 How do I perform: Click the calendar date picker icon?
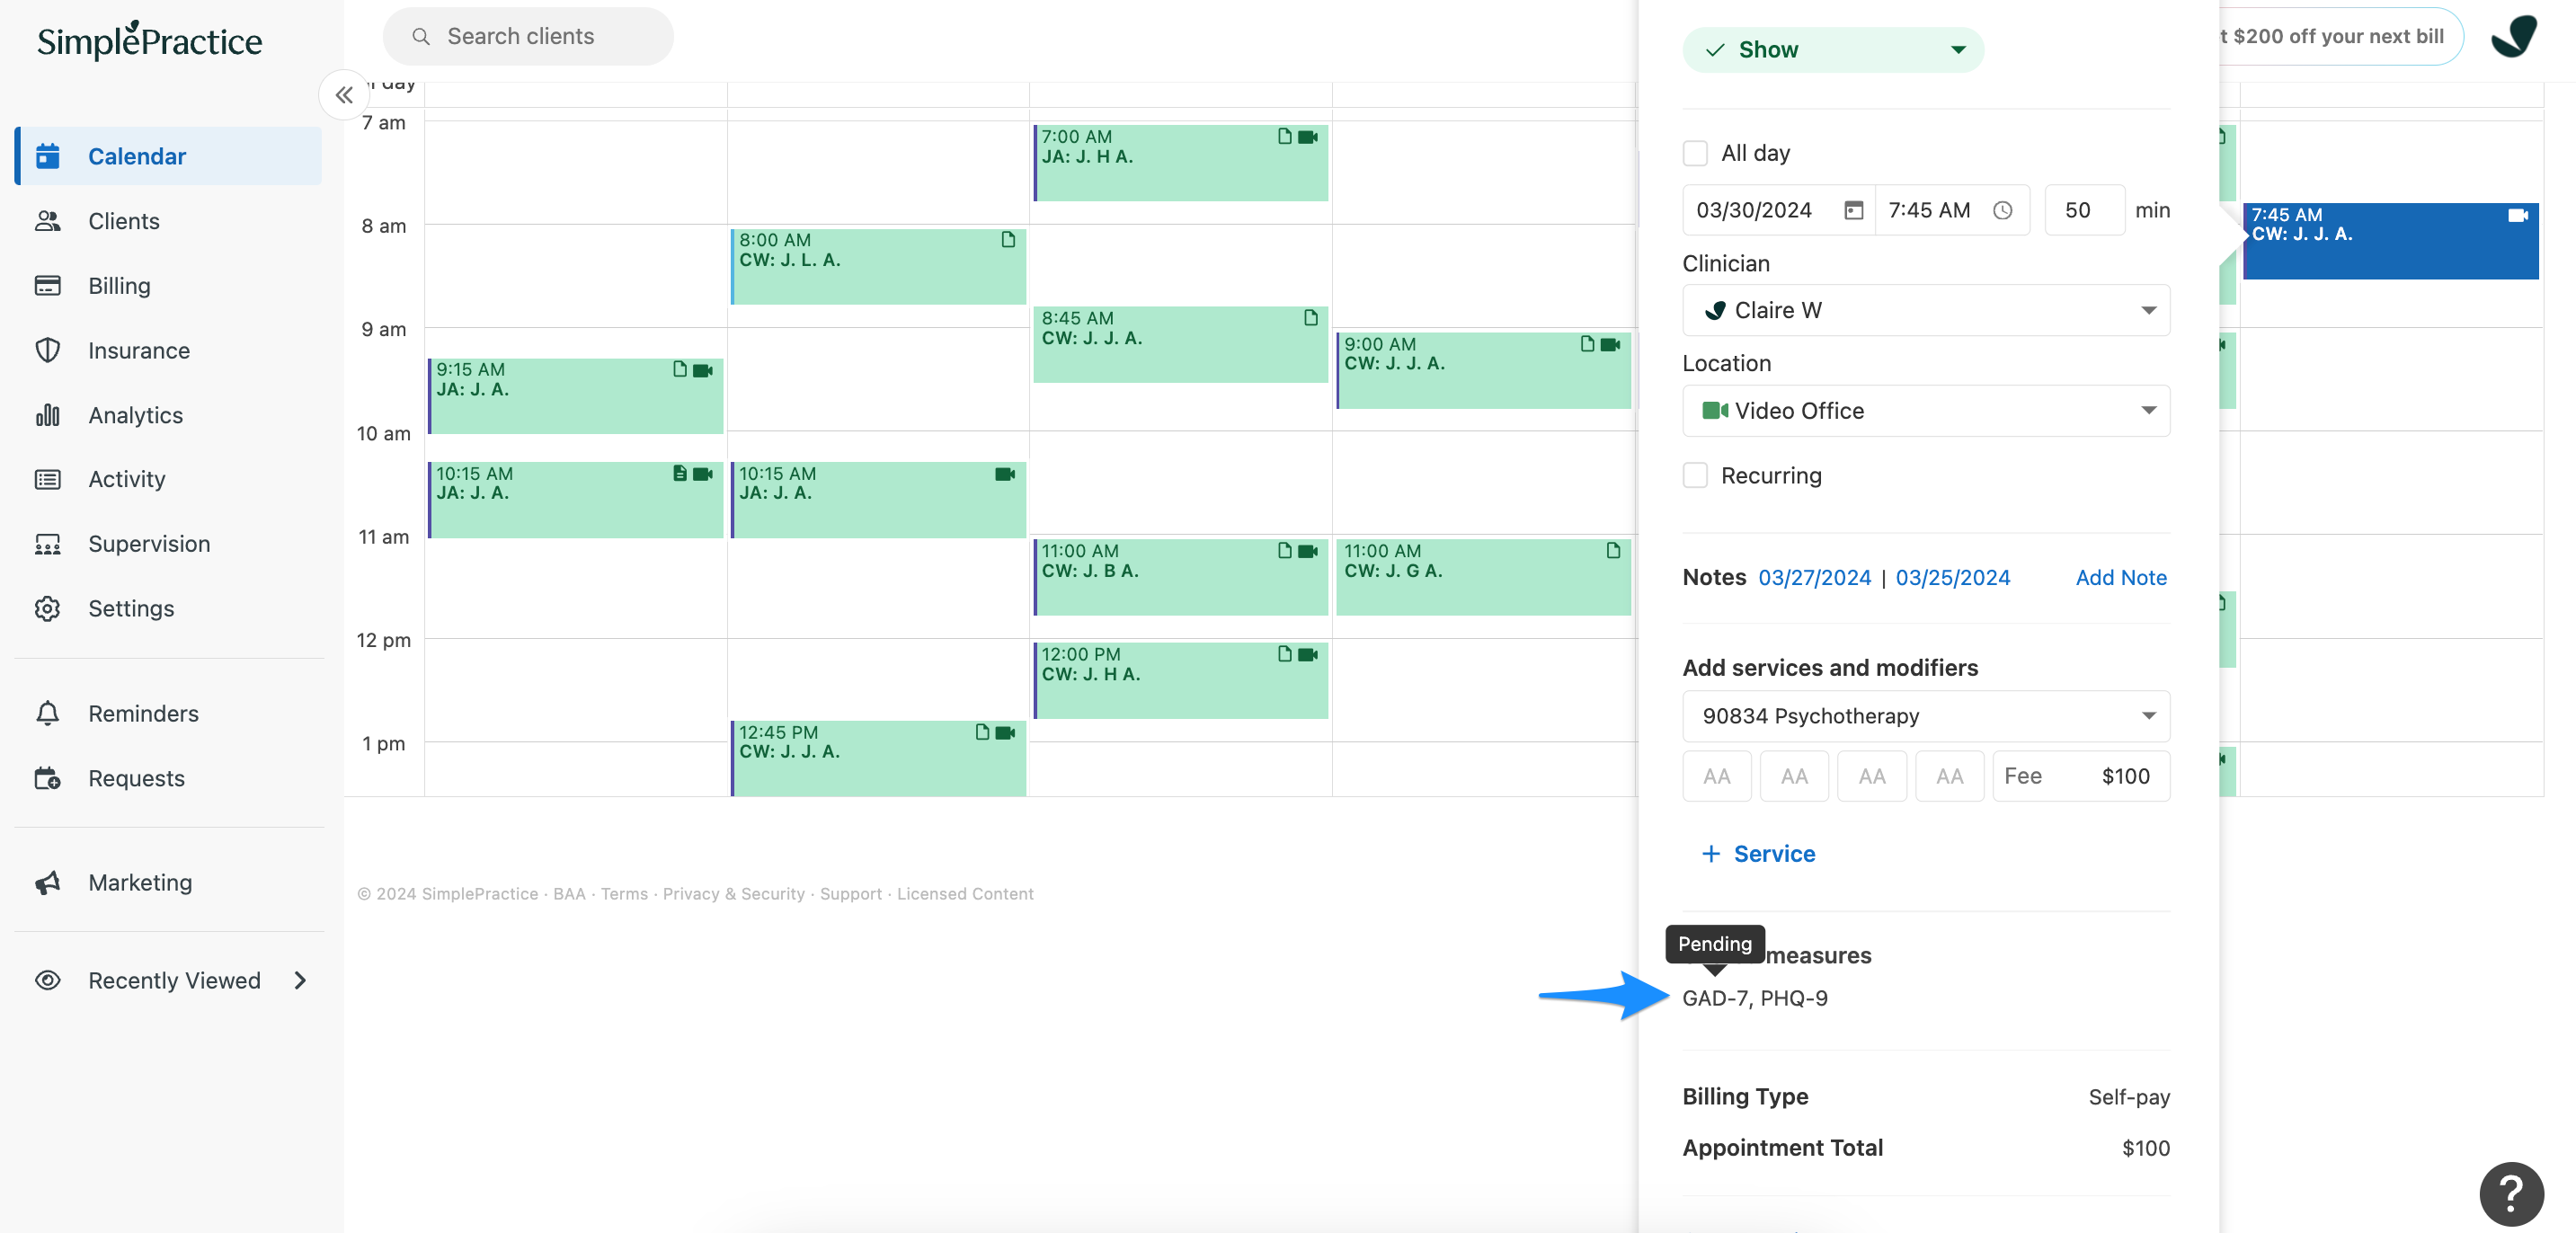1853,210
